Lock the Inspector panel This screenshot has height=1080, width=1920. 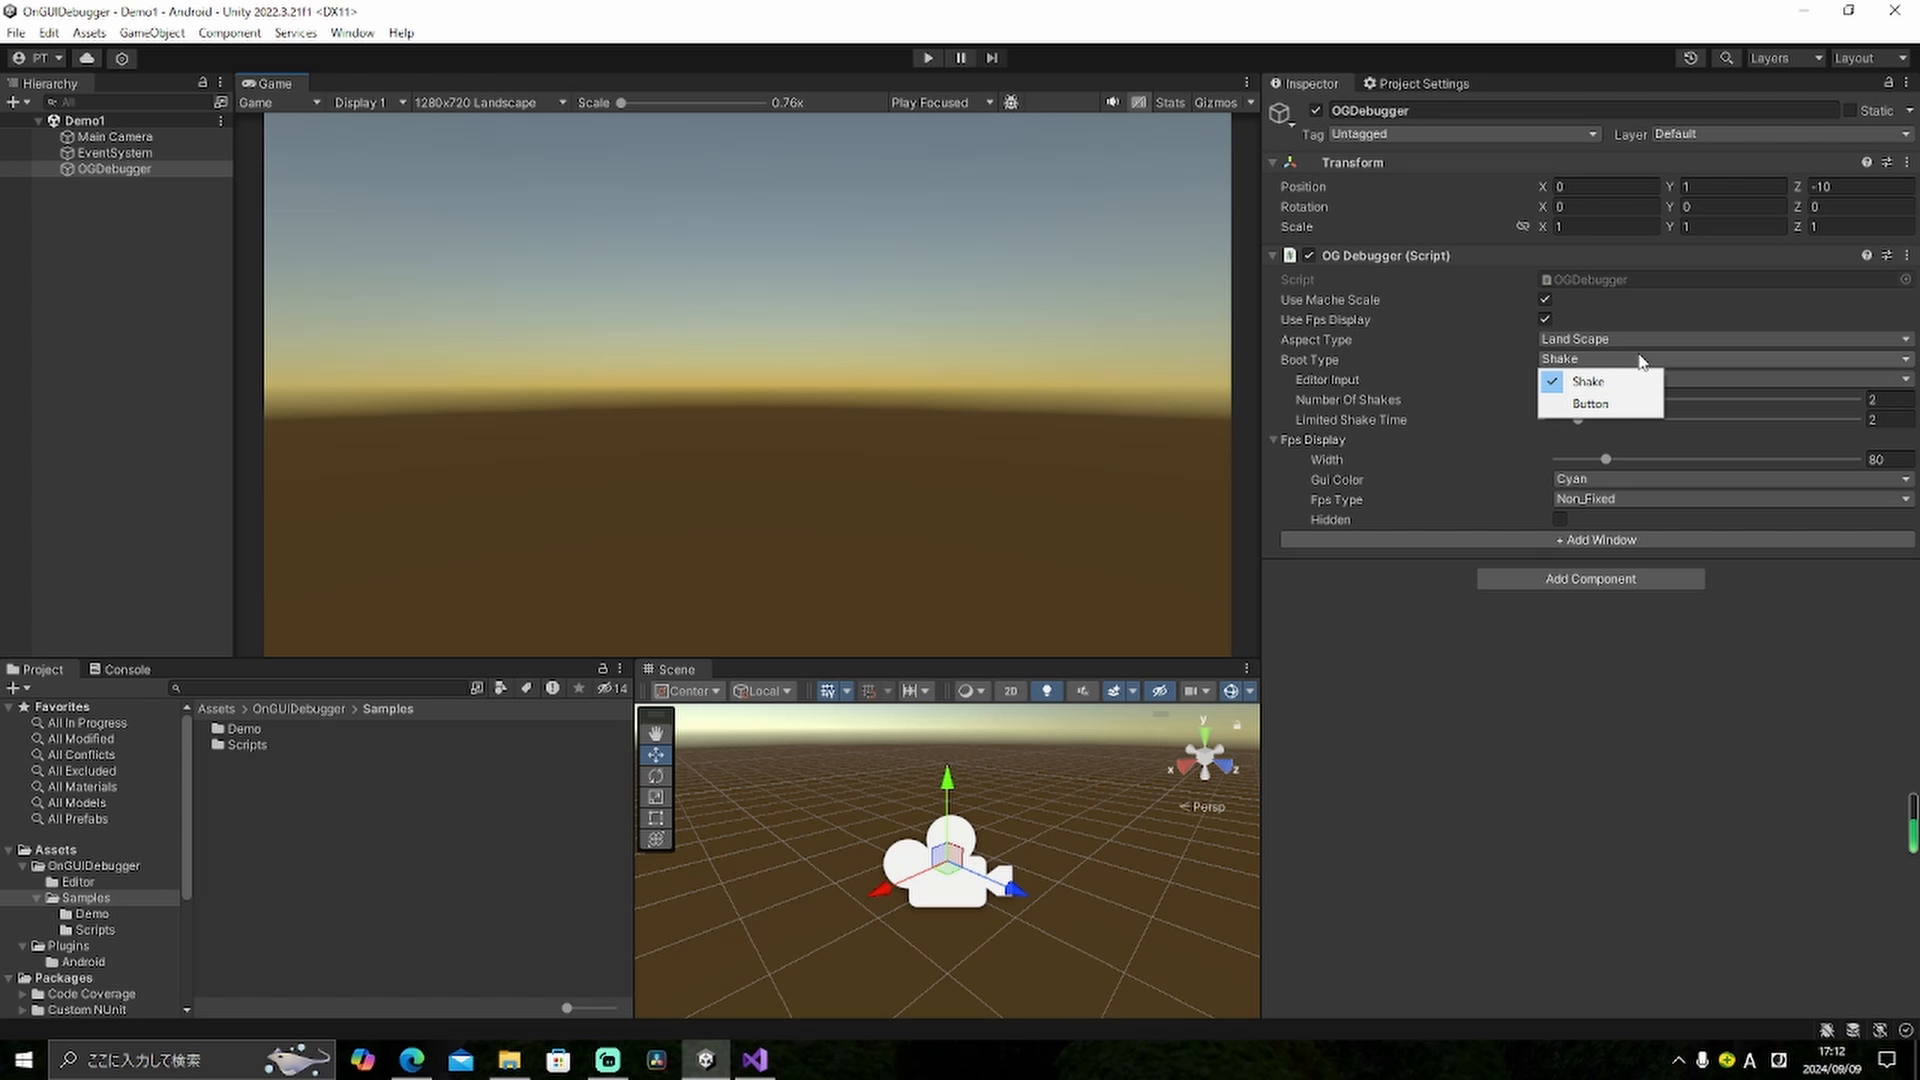(1888, 83)
